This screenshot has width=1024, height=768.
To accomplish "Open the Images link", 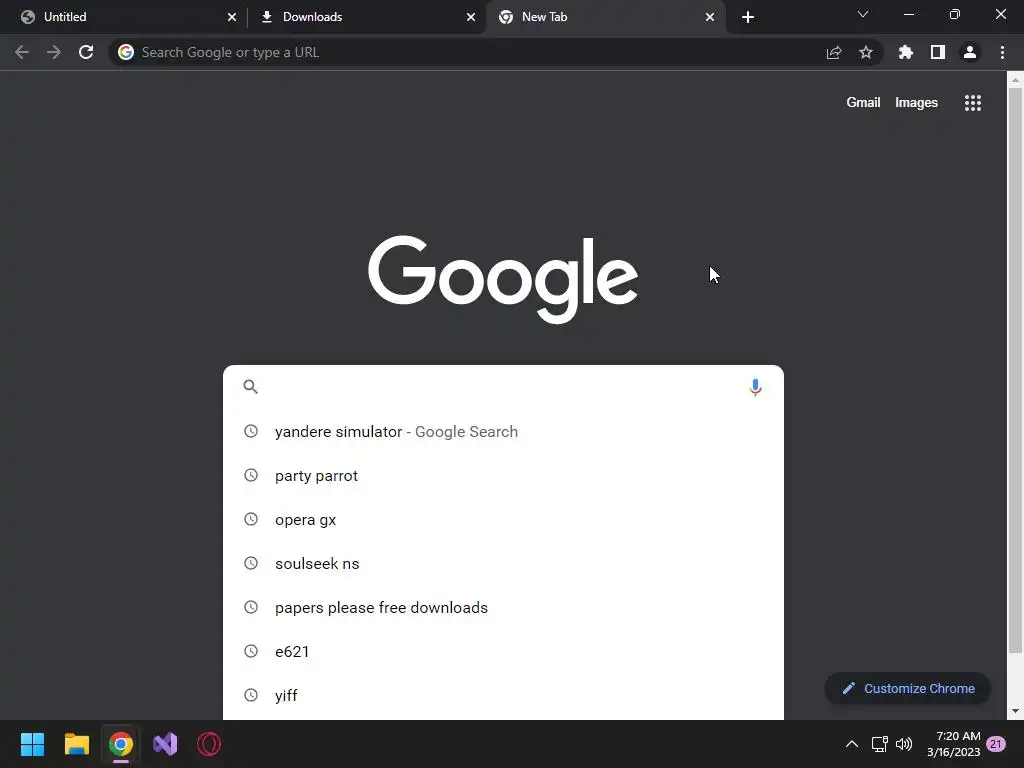I will [x=916, y=103].
